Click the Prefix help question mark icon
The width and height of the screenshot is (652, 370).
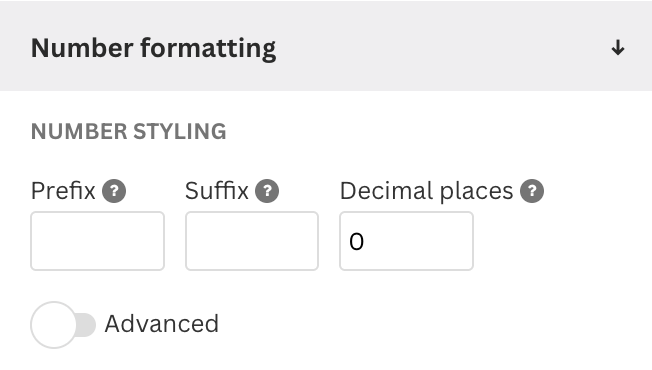coord(114,191)
